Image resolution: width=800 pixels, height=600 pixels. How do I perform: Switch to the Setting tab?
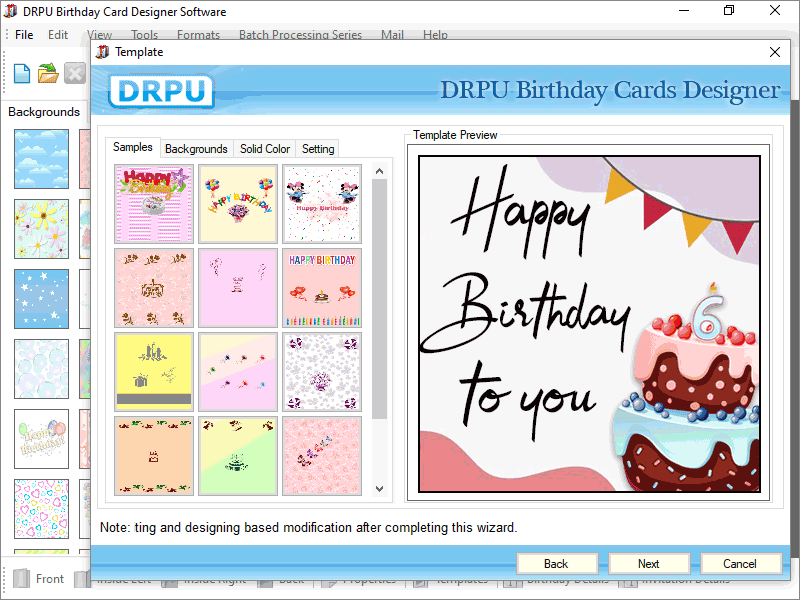click(318, 149)
